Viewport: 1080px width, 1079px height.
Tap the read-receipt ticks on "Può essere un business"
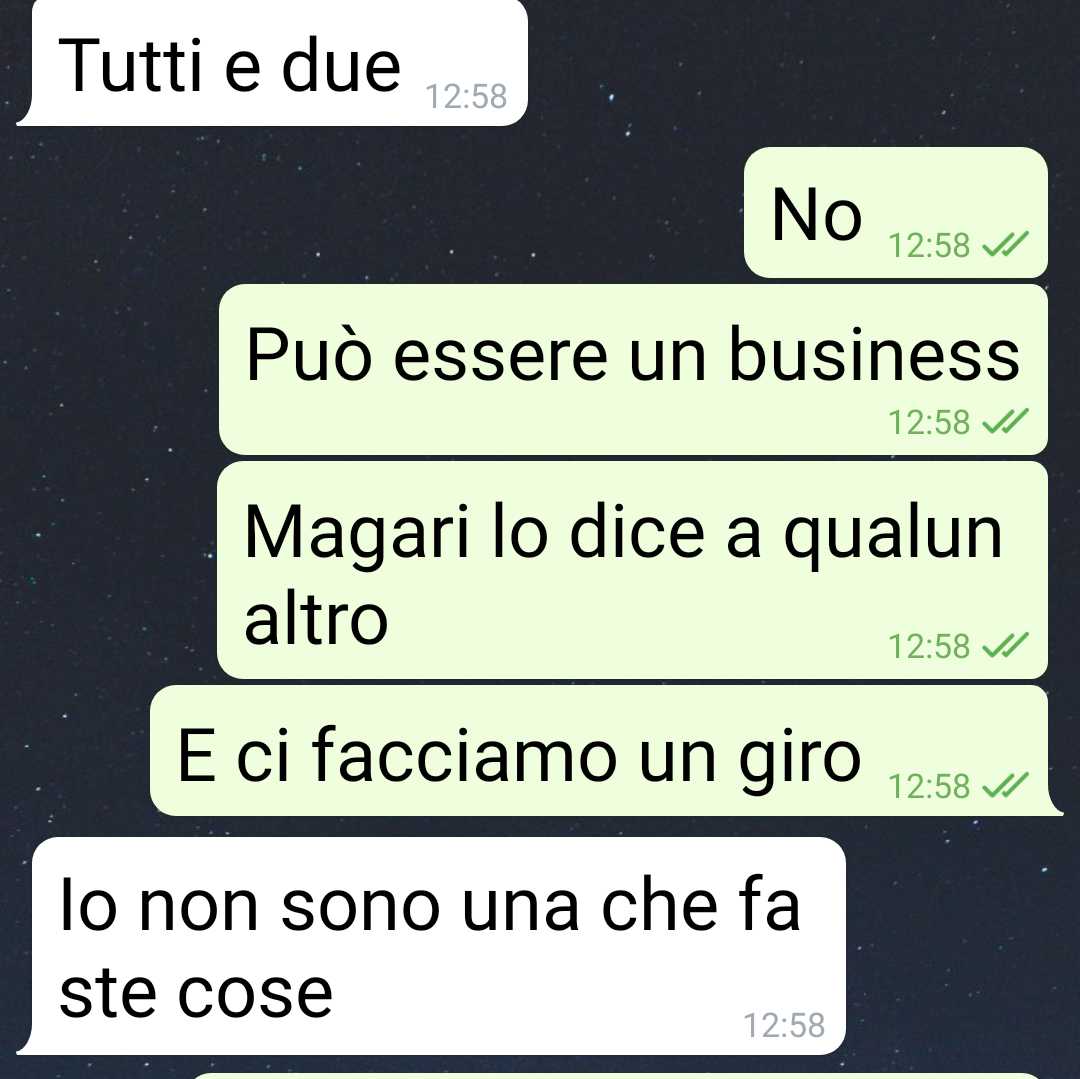pos(1005,421)
